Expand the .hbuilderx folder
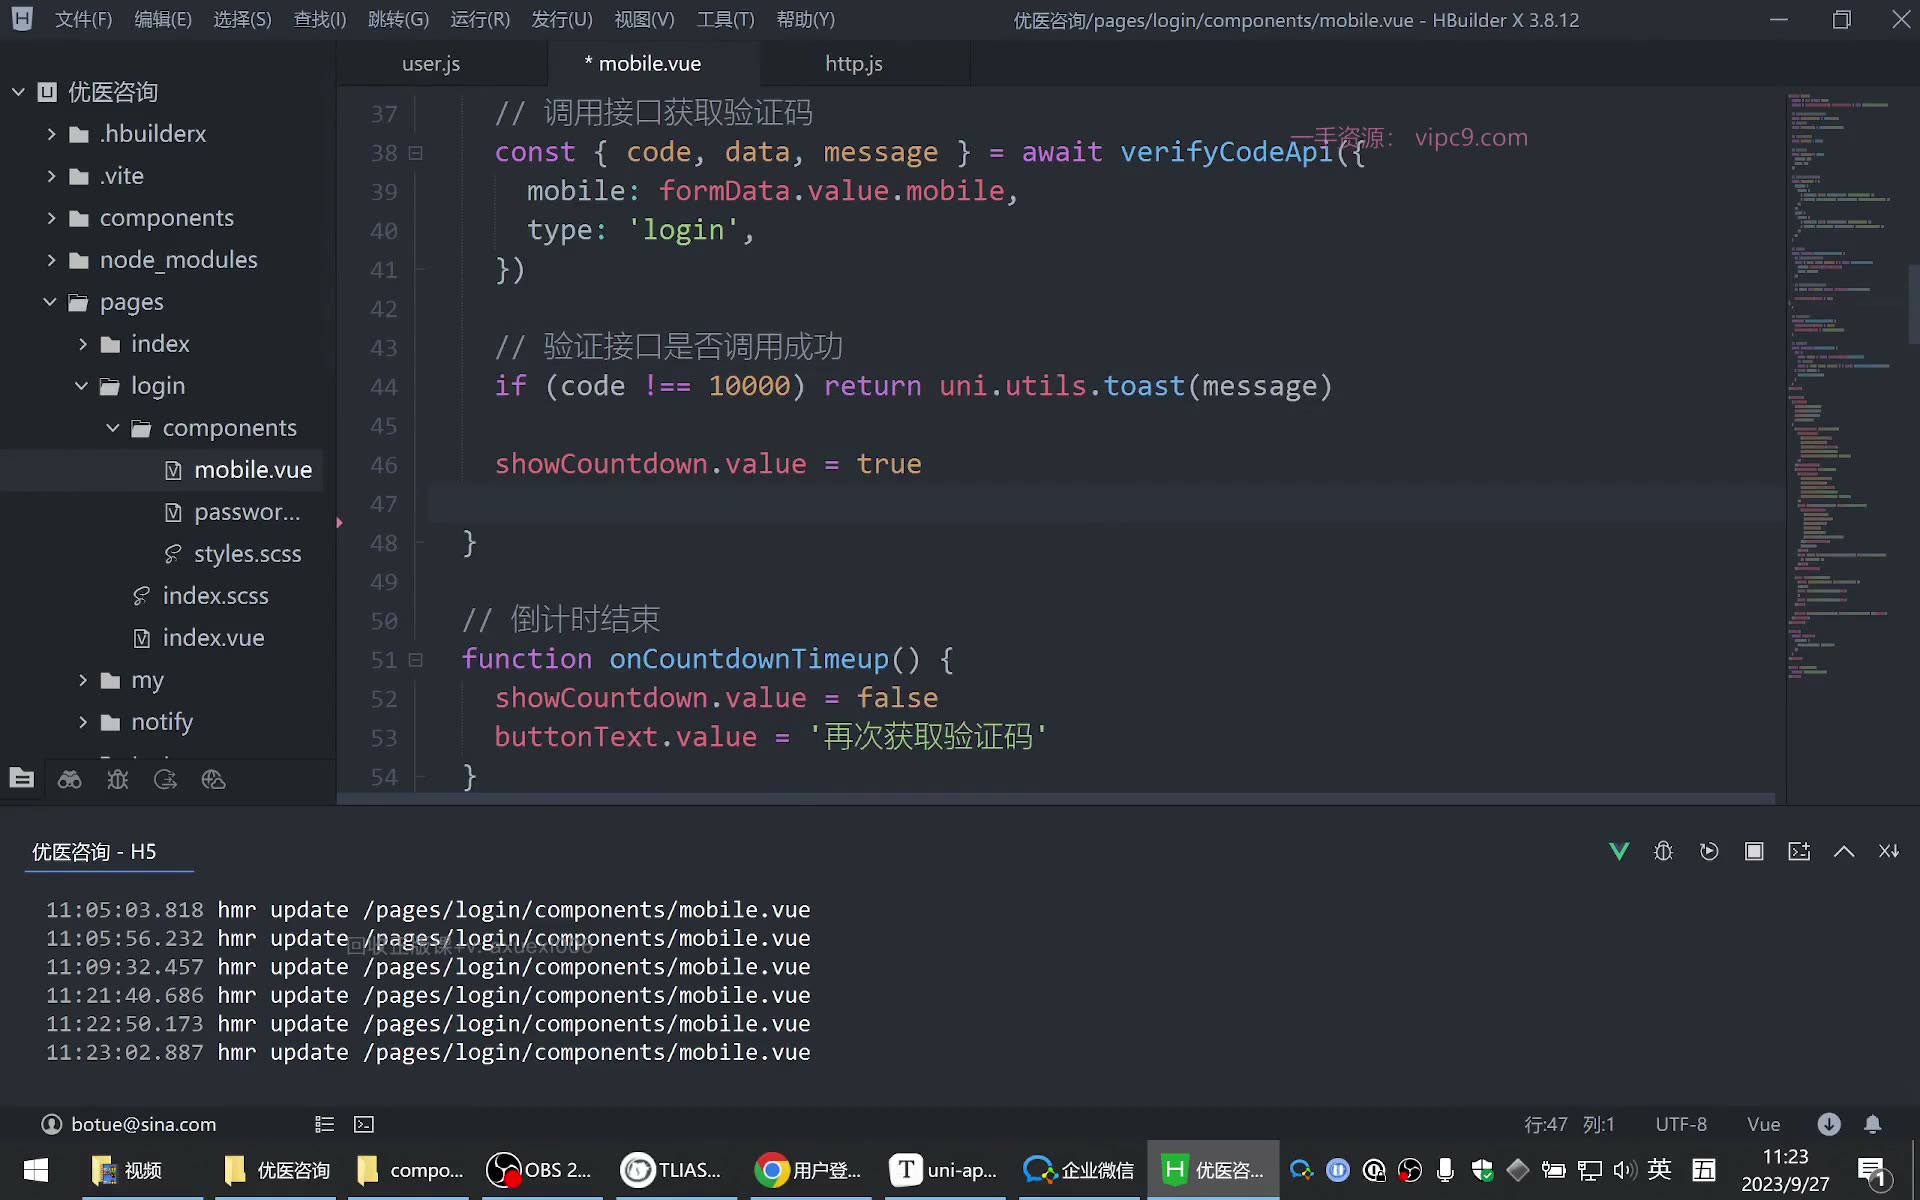Image resolution: width=1920 pixels, height=1200 pixels. (51, 134)
